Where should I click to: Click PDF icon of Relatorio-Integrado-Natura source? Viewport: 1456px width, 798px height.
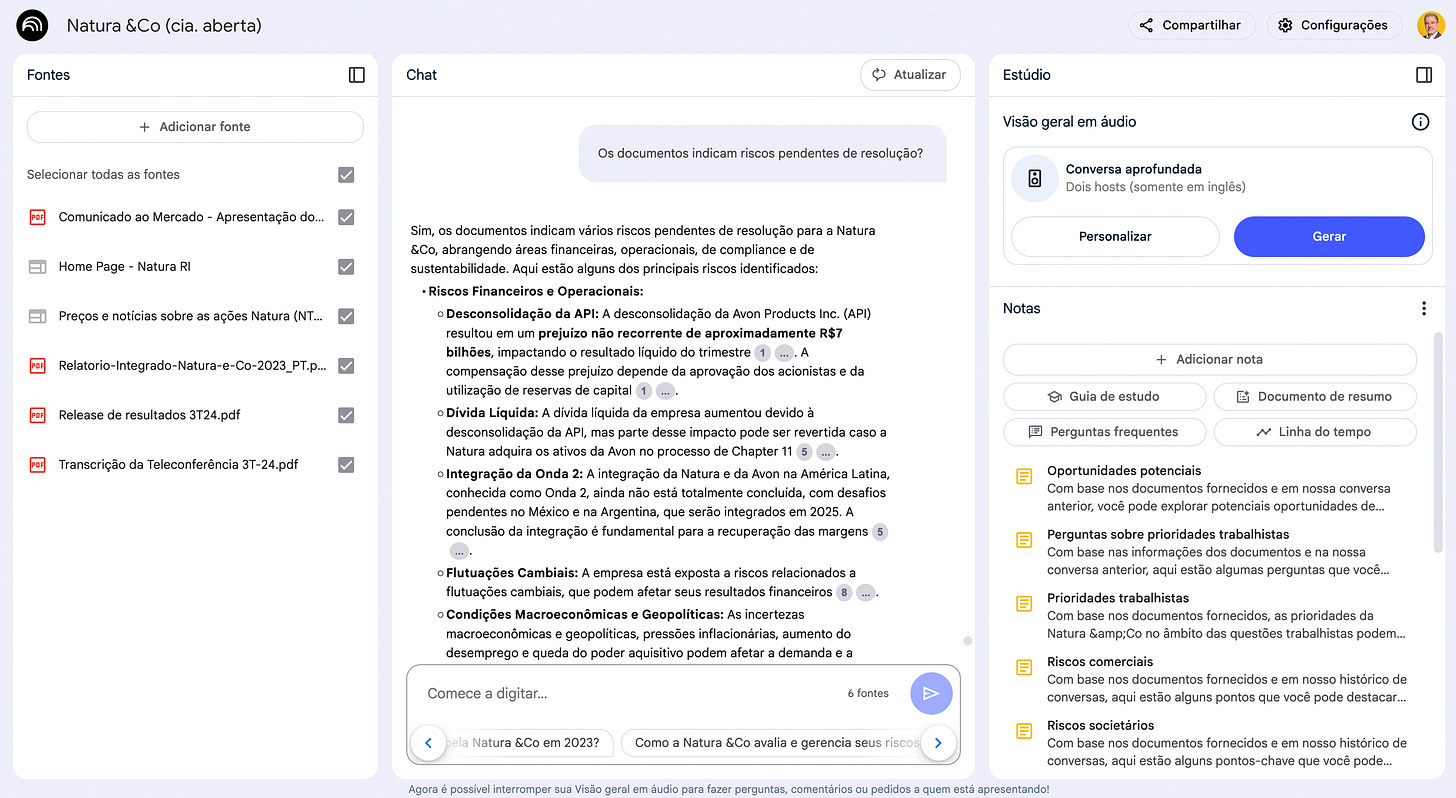click(37, 366)
